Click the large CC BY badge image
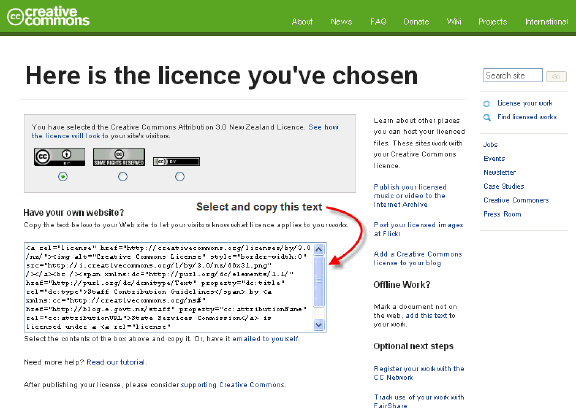This screenshot has width=576, height=416. [x=60, y=157]
